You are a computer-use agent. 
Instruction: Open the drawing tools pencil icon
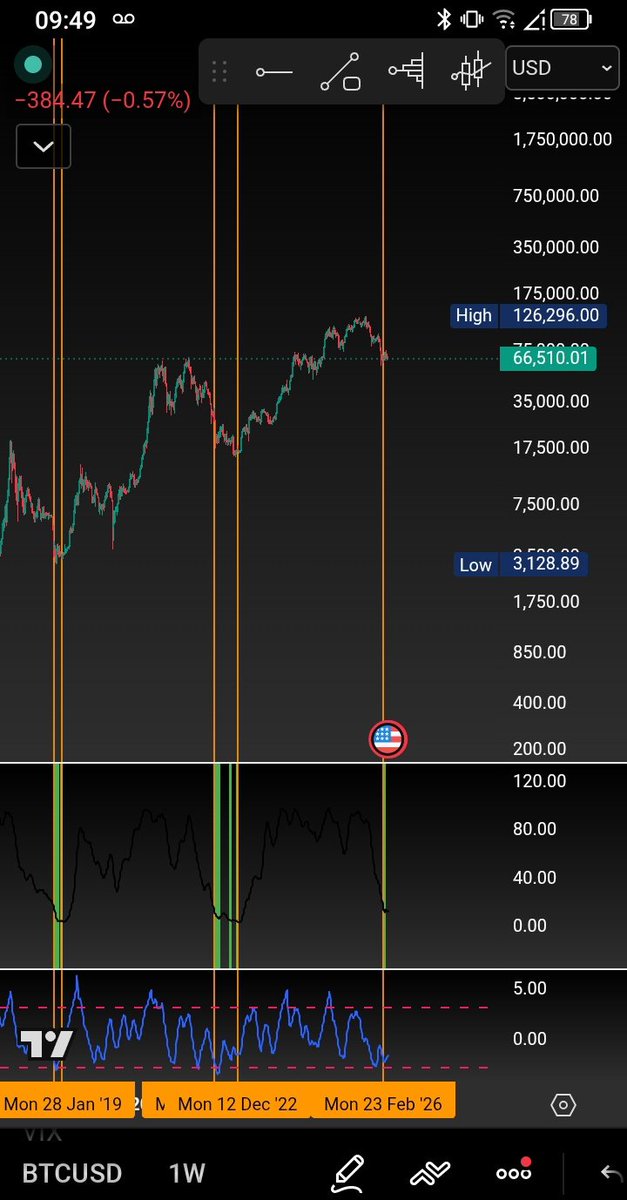[x=348, y=1171]
